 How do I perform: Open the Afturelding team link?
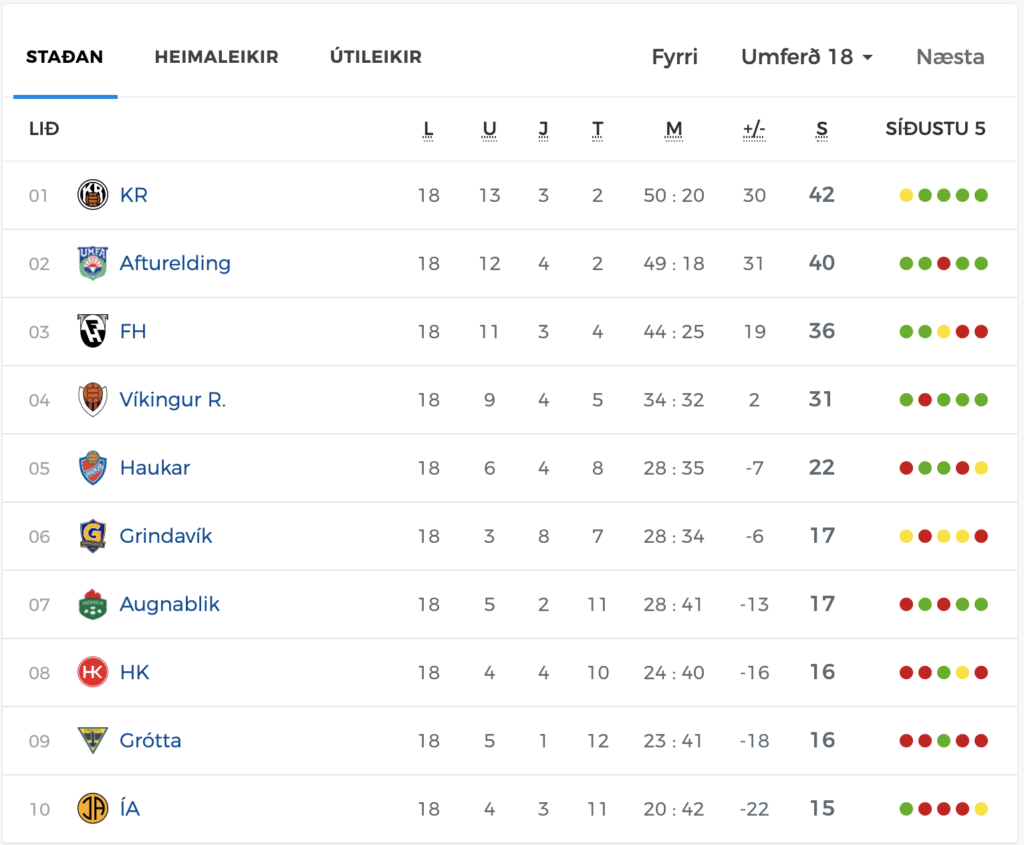click(x=175, y=263)
